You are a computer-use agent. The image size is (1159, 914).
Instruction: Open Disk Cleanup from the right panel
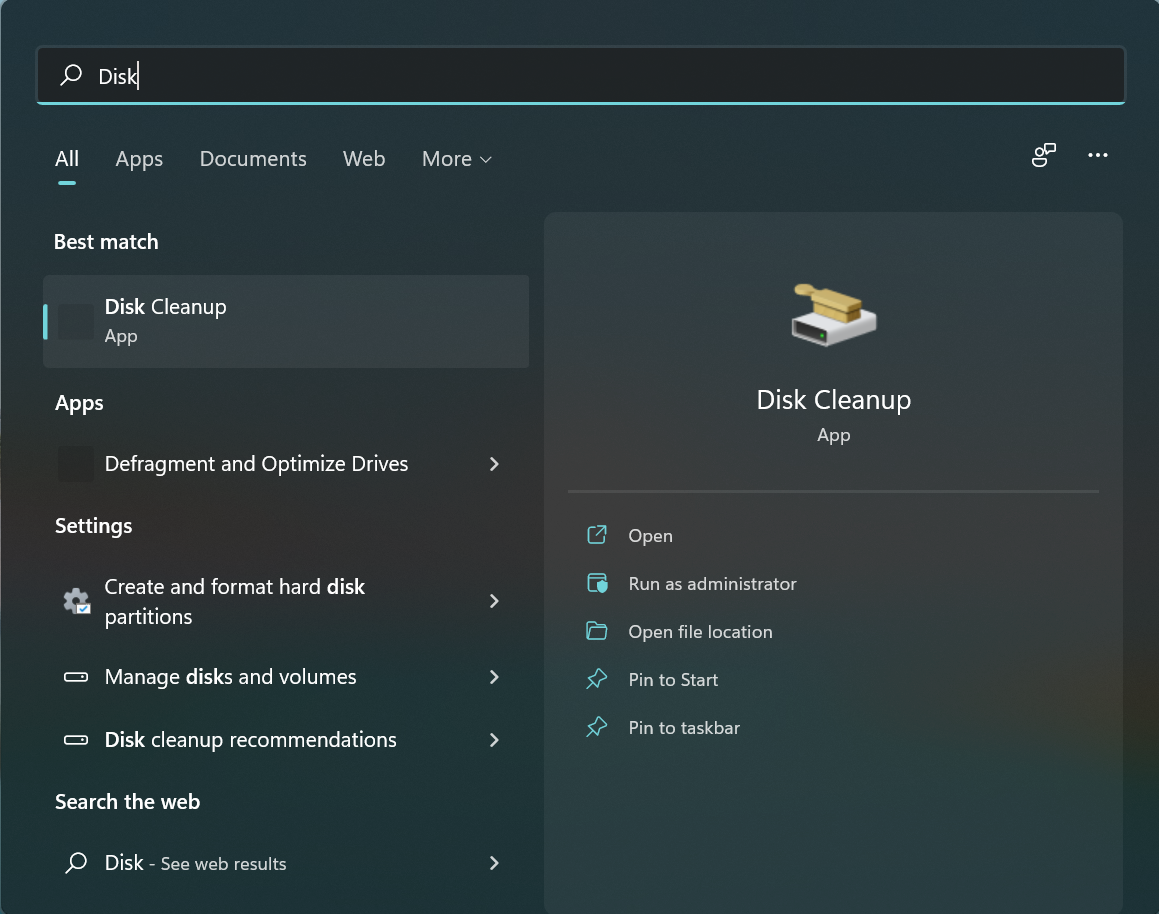click(x=650, y=536)
